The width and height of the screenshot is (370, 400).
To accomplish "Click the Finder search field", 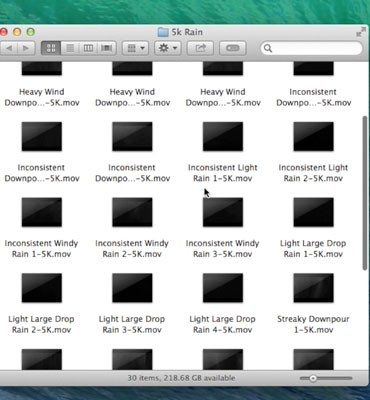I will (x=311, y=48).
